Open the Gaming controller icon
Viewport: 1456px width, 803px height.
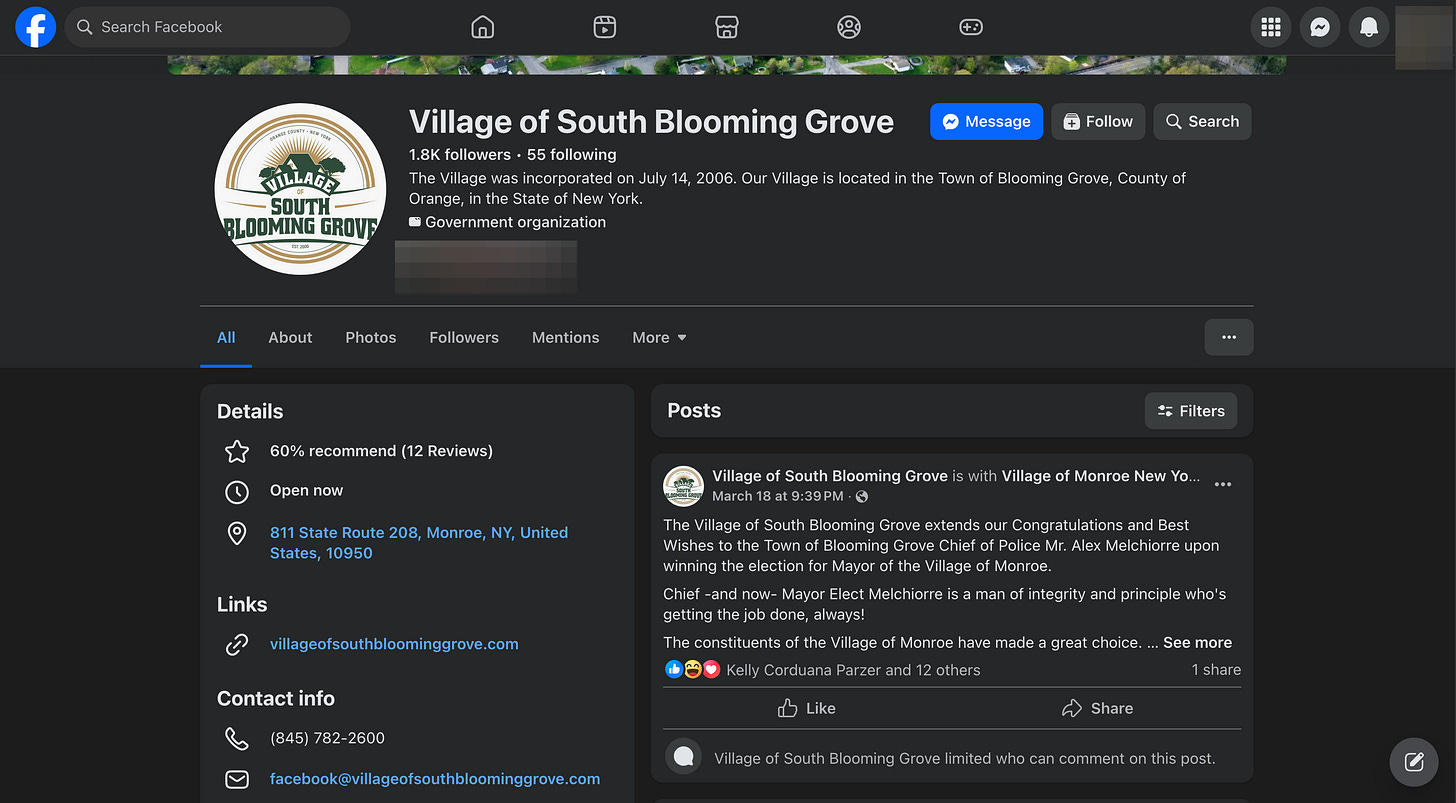coord(971,27)
